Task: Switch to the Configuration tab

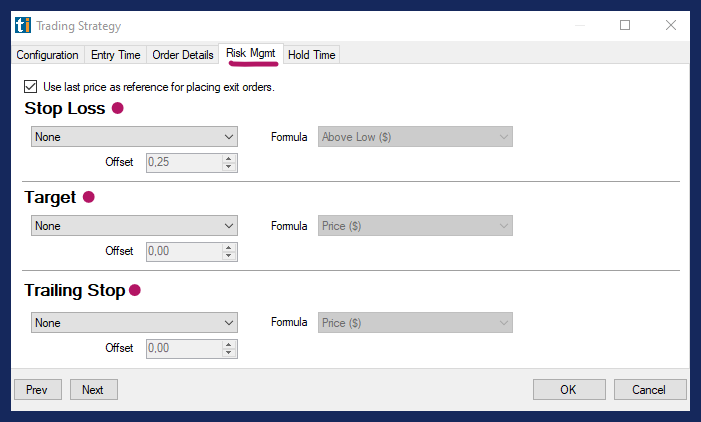Action: tap(47, 55)
